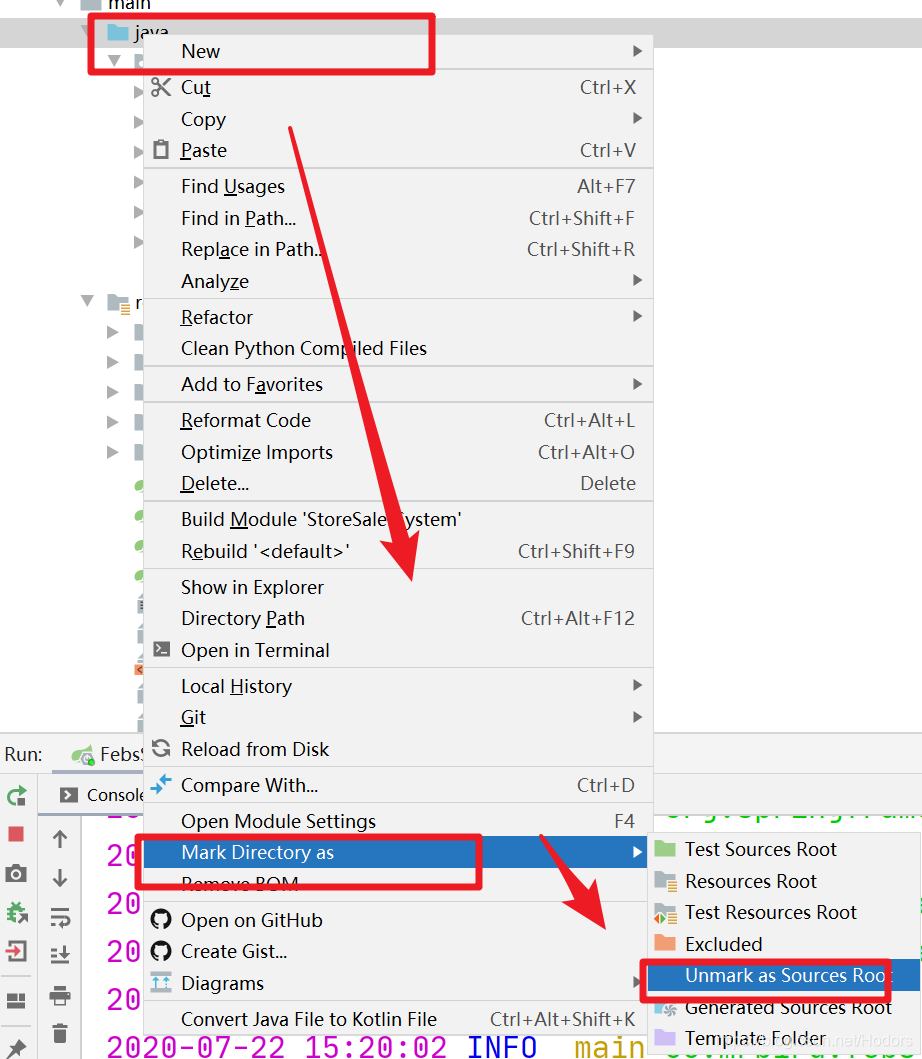Select Clean Python Compiled Files
This screenshot has width=922, height=1059.
tap(399, 348)
